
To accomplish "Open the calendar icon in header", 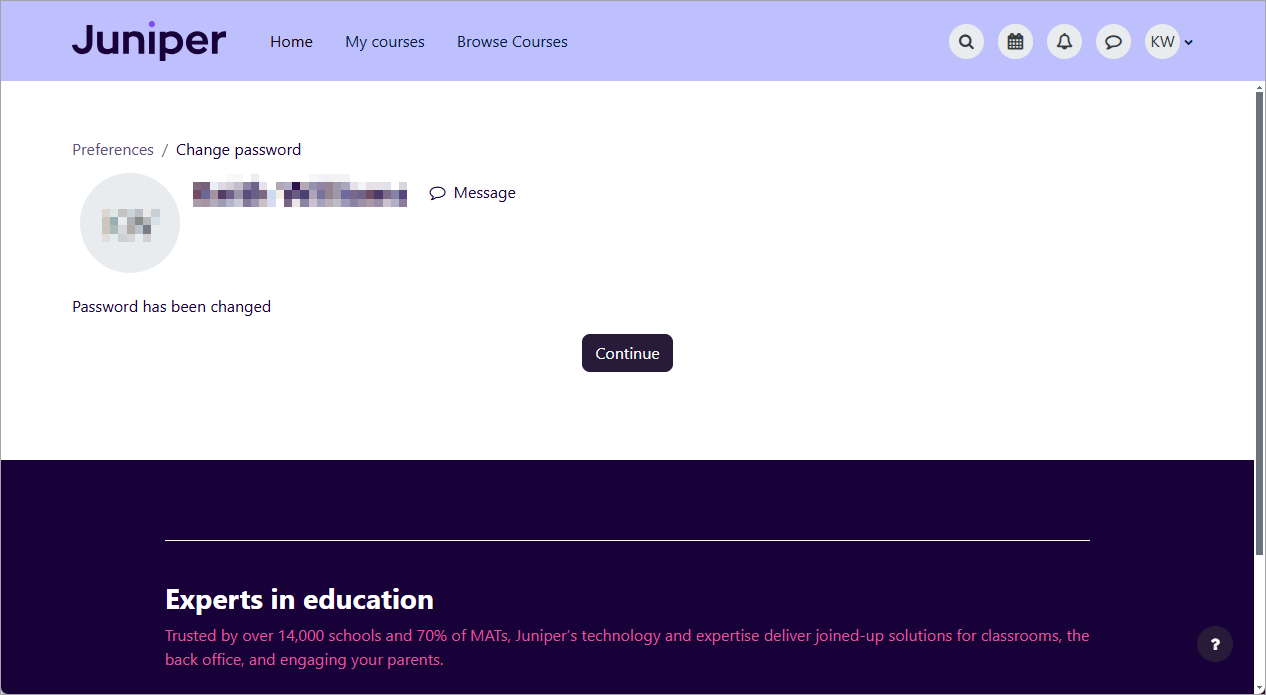I will [x=1015, y=42].
